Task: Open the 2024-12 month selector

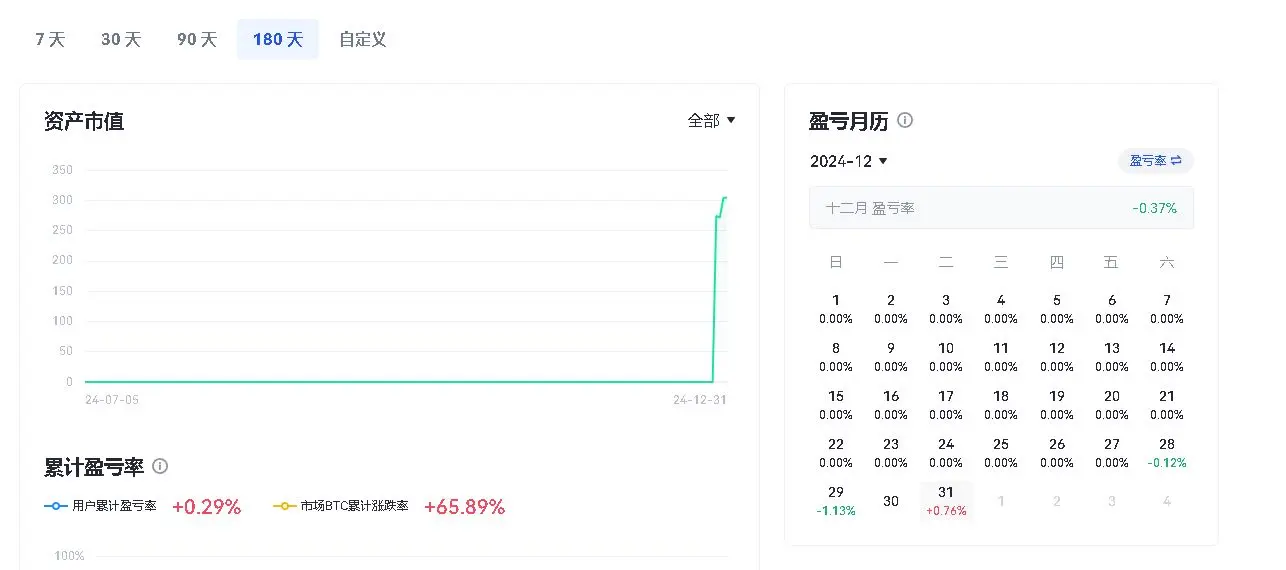Action: (x=849, y=161)
